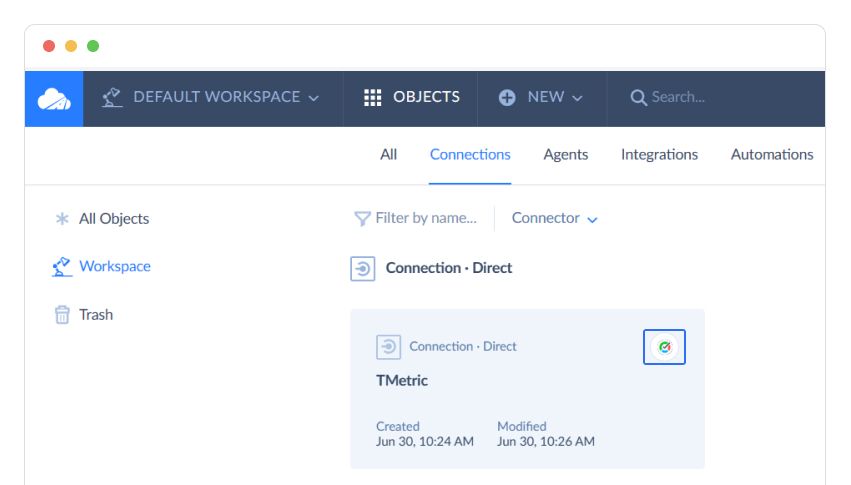This screenshot has height=485, width=851.
Task: Click the Objects grid icon
Action: 372,97
